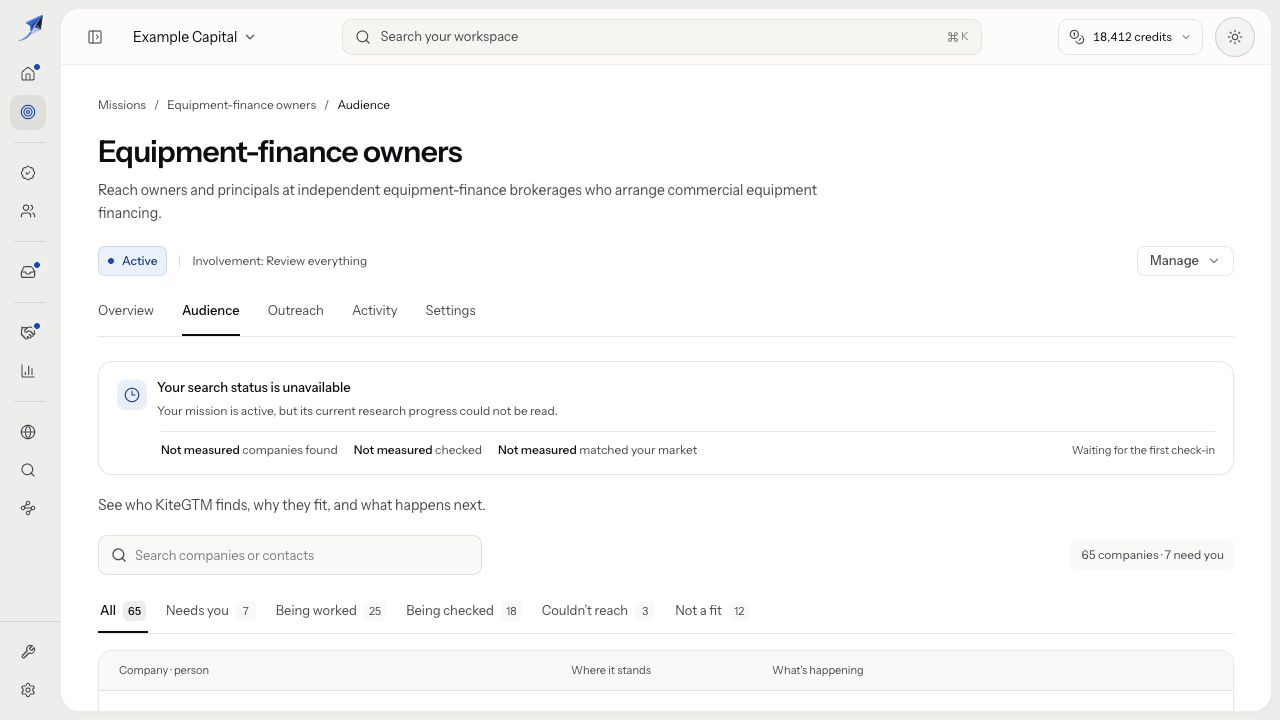
Task: Collapse the sidebar with the panel icon
Action: point(95,37)
